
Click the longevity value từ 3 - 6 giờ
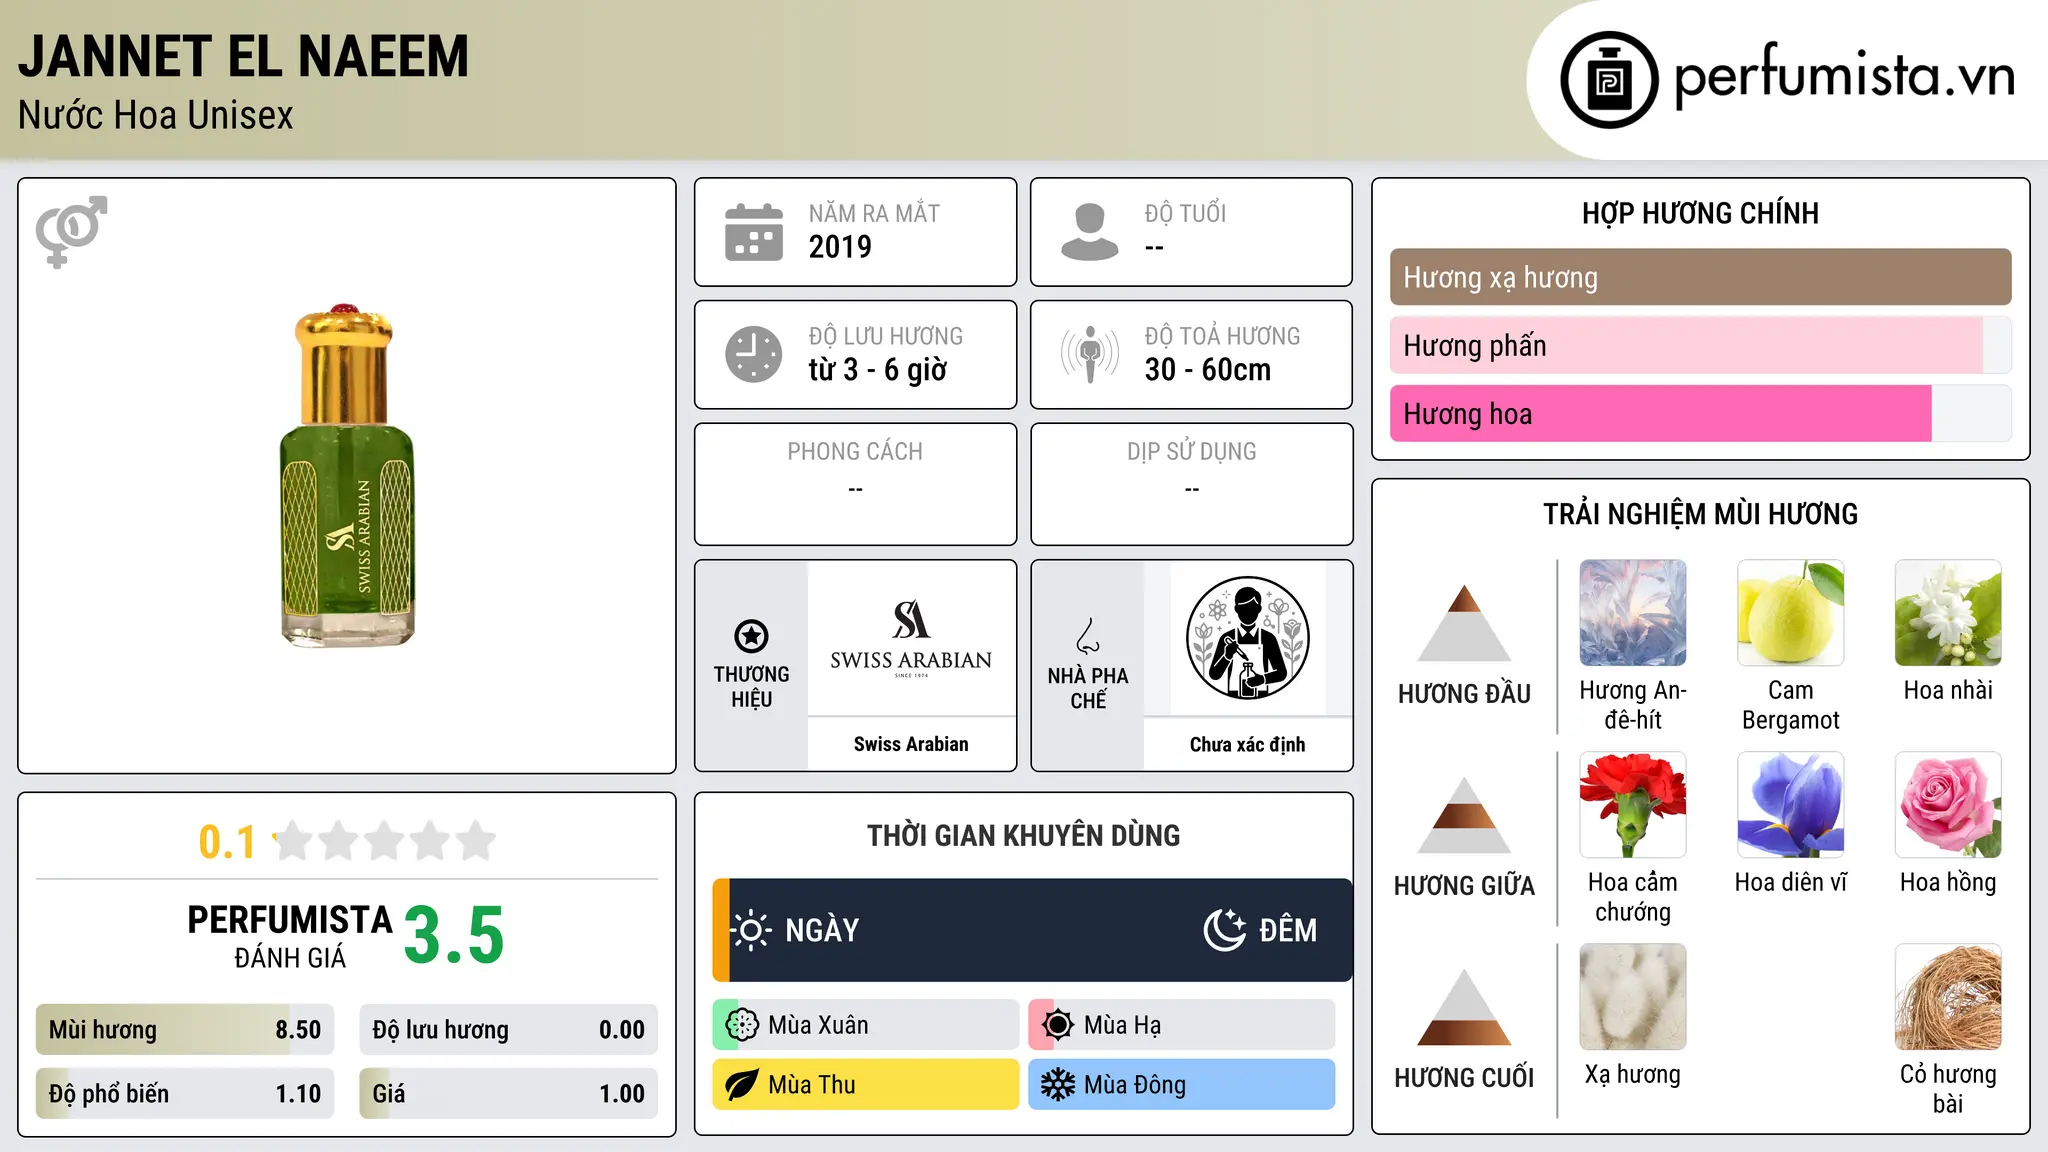click(x=878, y=370)
